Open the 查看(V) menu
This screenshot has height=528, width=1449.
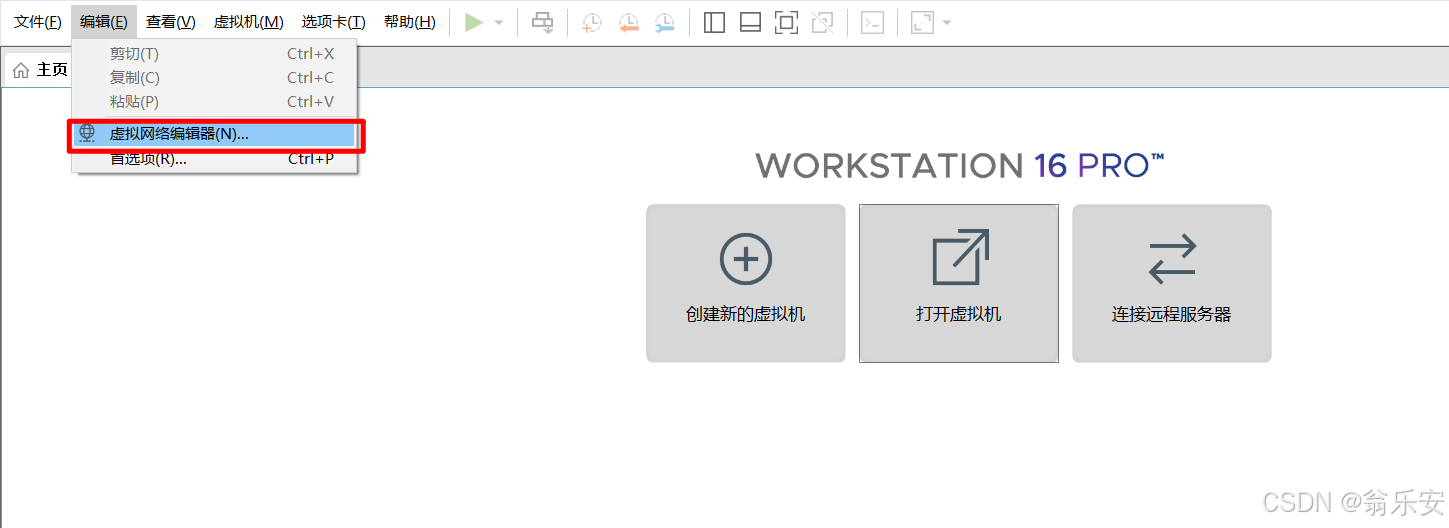170,22
